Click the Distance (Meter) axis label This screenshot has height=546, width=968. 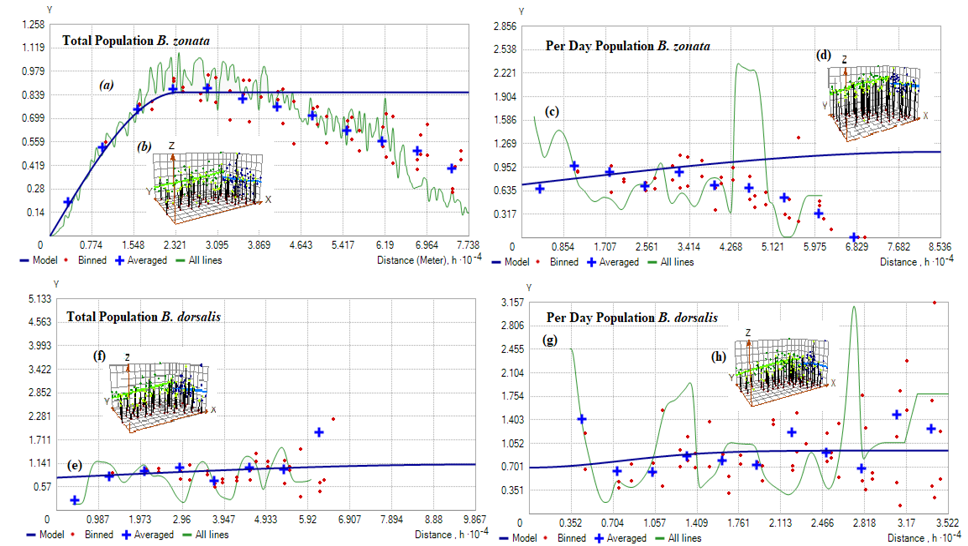[412, 261]
